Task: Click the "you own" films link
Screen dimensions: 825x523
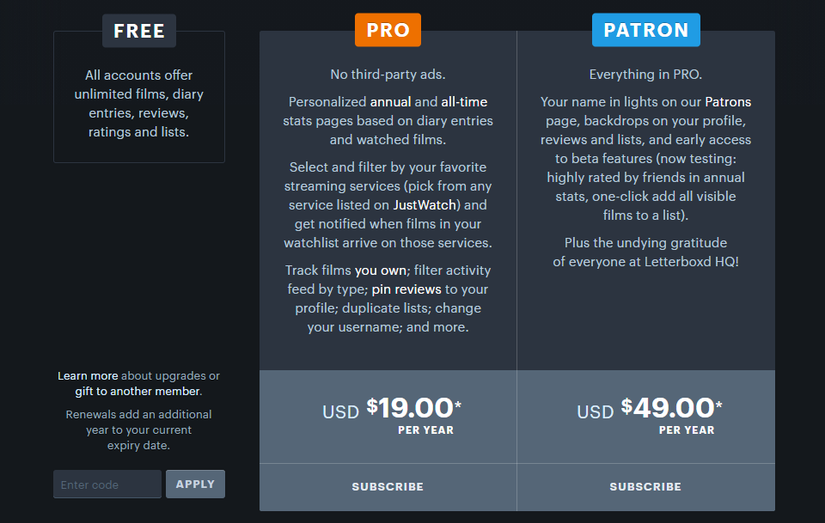Action: tap(378, 270)
